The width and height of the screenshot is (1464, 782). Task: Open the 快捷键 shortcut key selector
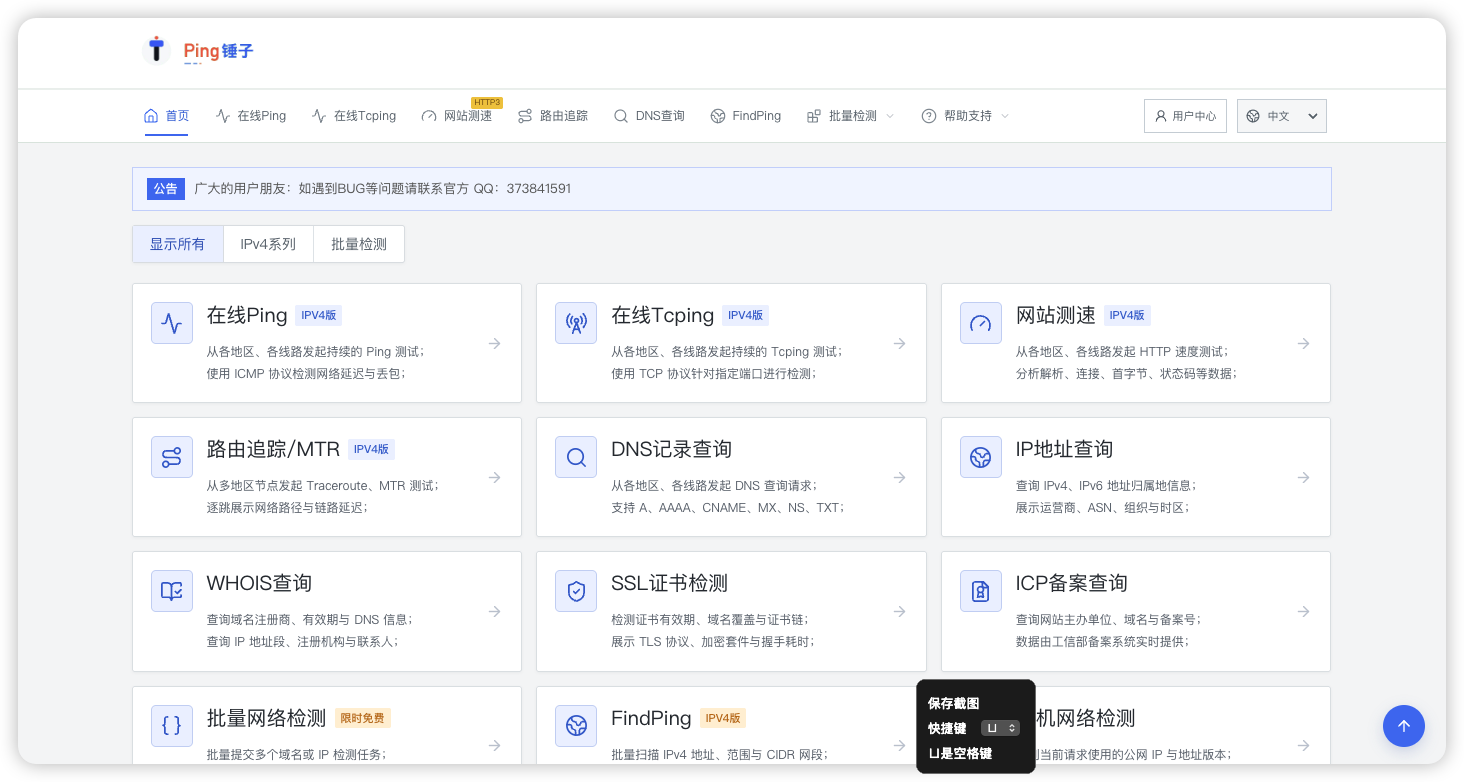point(1000,728)
